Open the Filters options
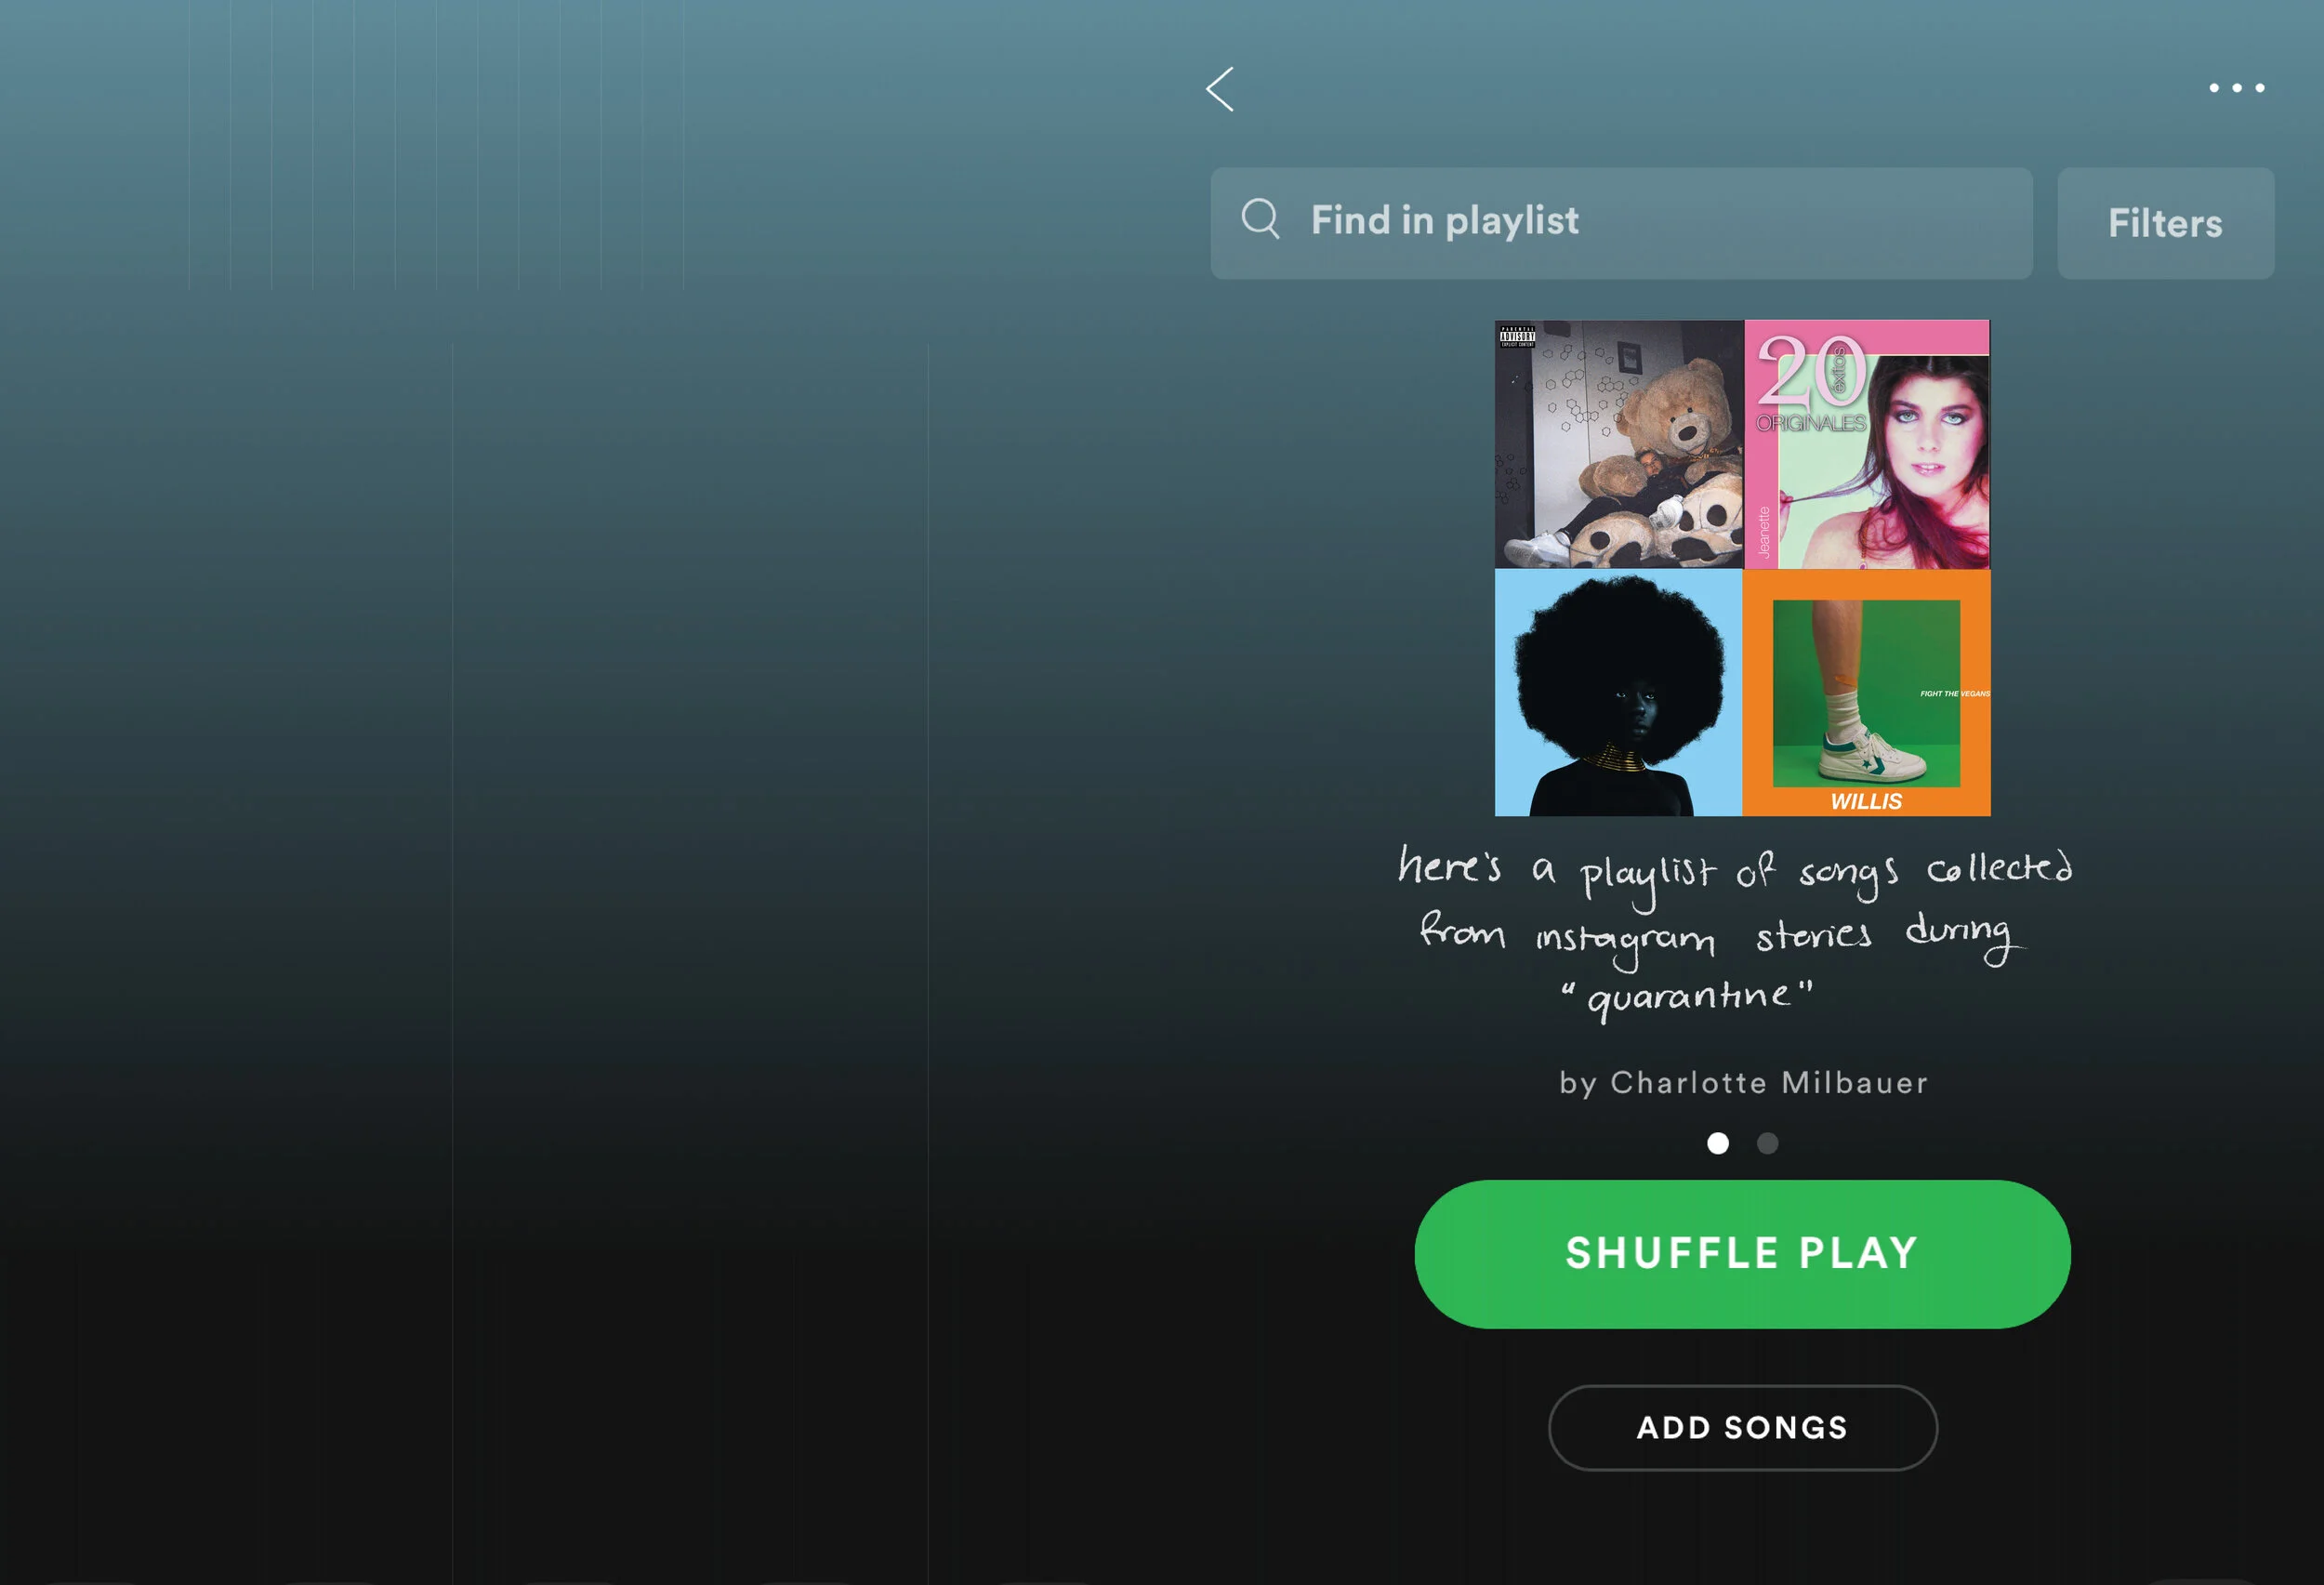Screen dimensions: 2324x1585 click(x=2165, y=223)
